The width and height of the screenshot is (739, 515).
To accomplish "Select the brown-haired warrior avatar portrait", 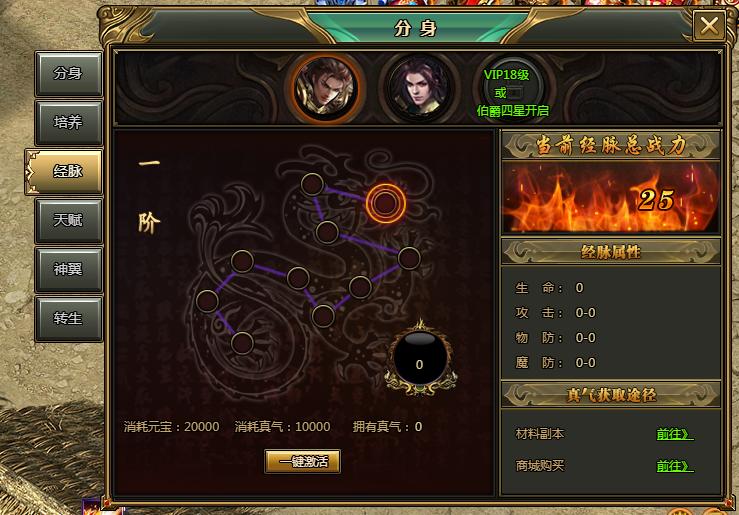I will point(325,88).
